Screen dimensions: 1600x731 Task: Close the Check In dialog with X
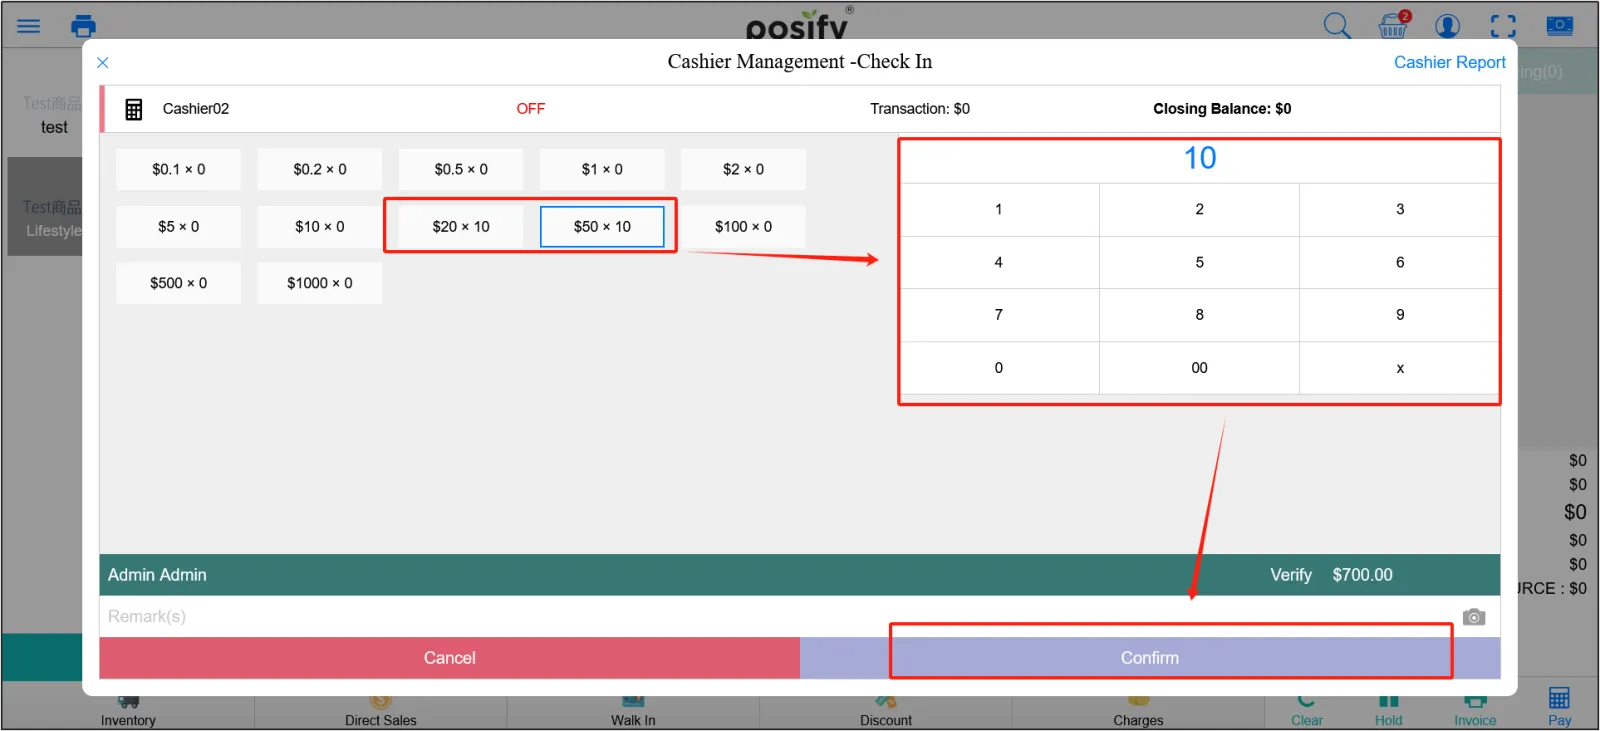click(103, 63)
